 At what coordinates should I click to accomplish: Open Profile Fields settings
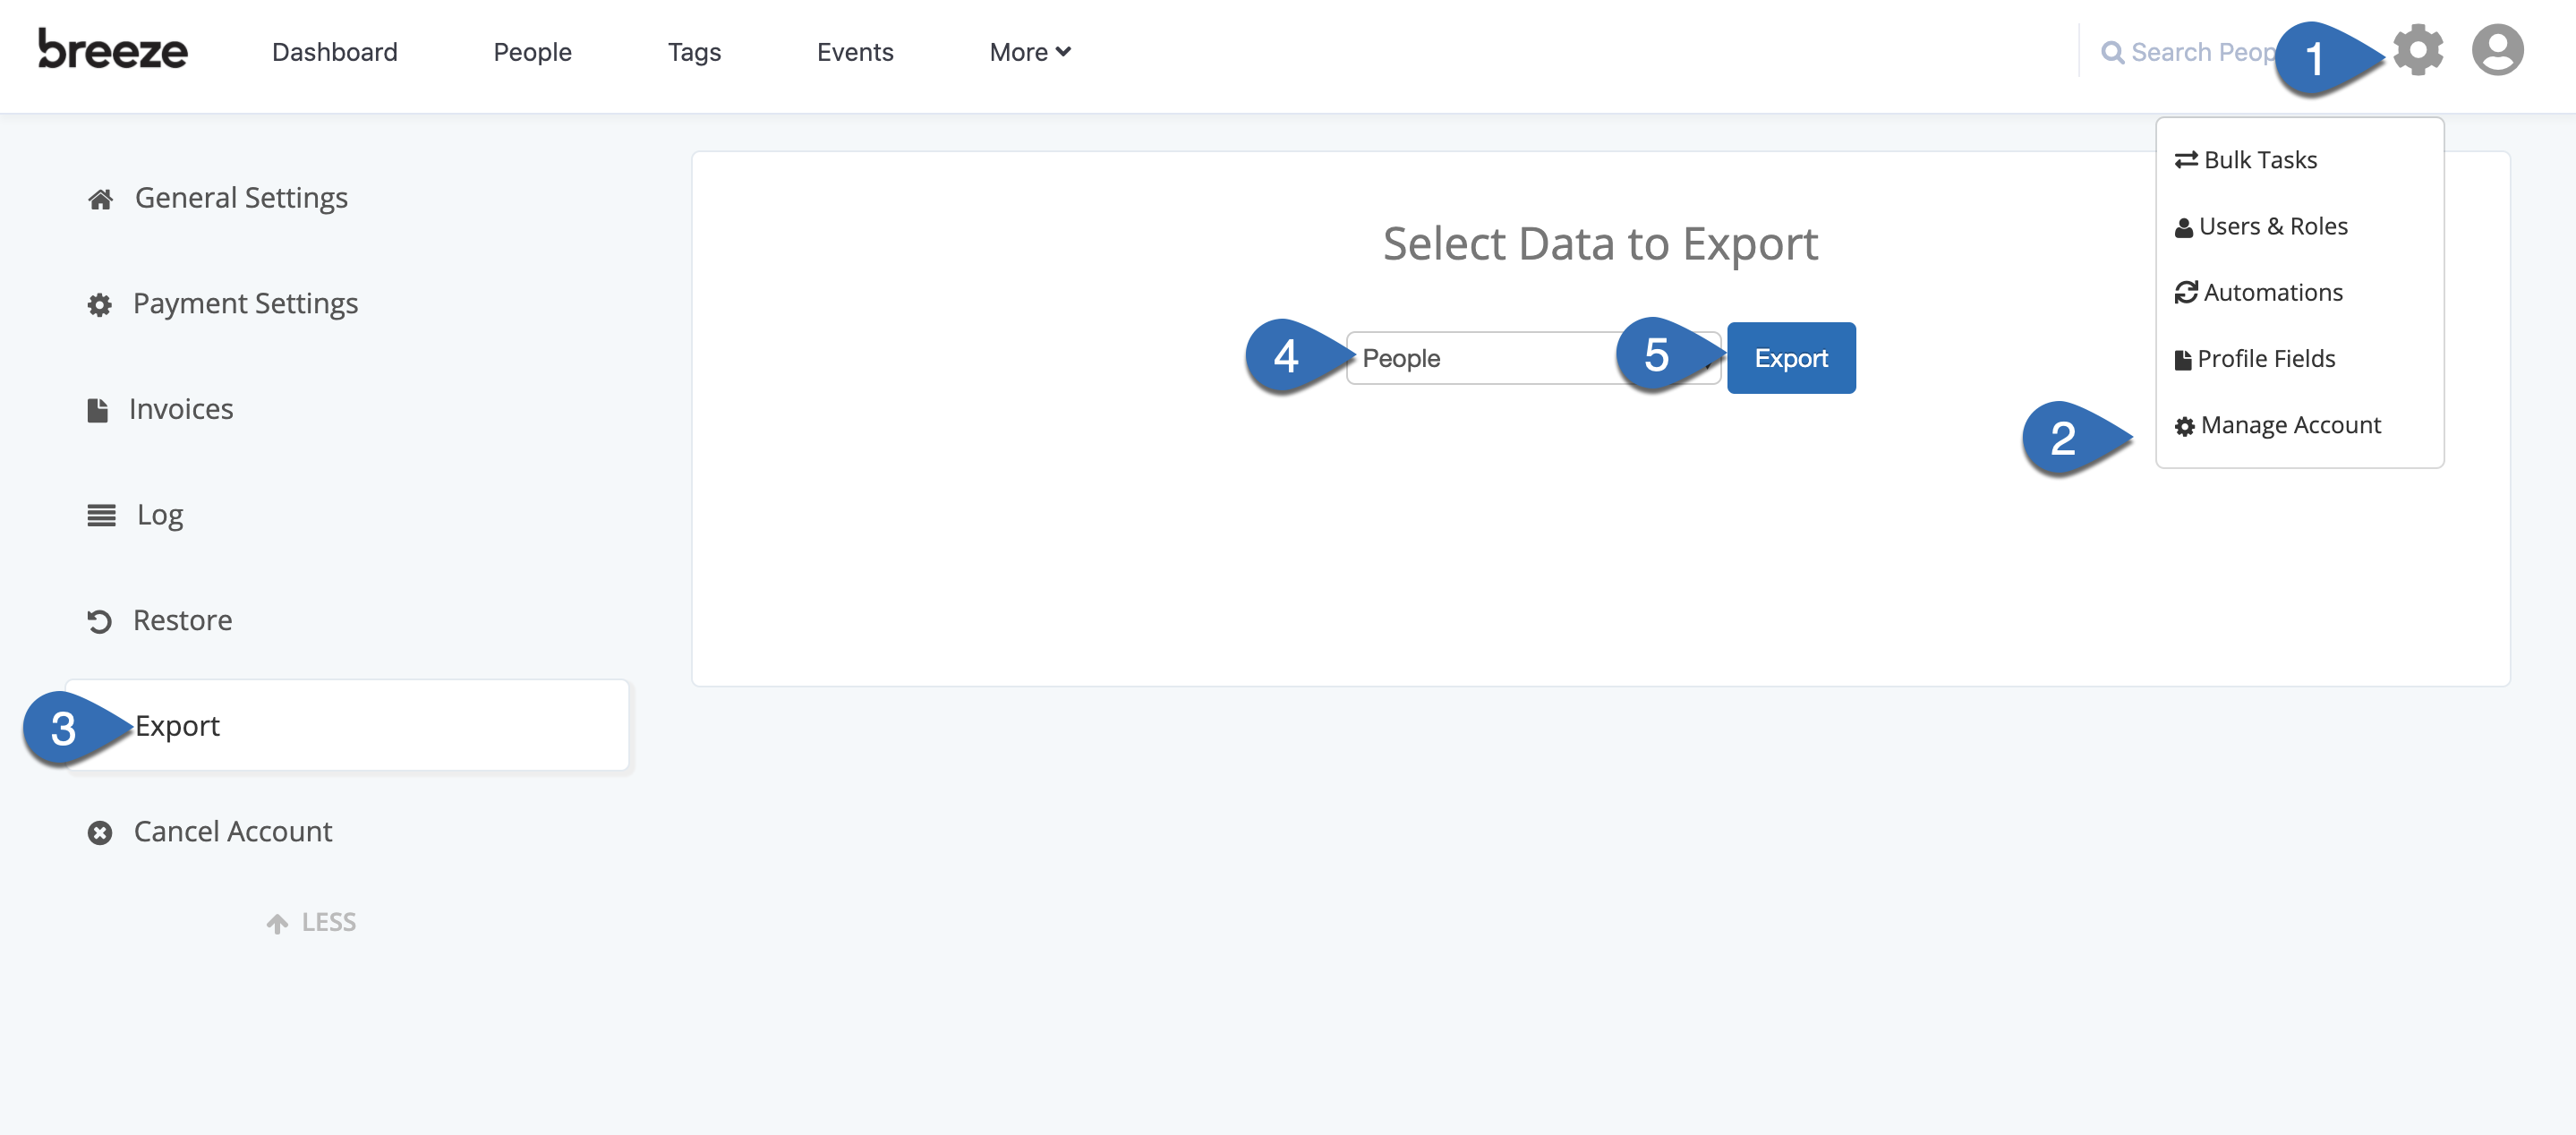coord(2267,358)
